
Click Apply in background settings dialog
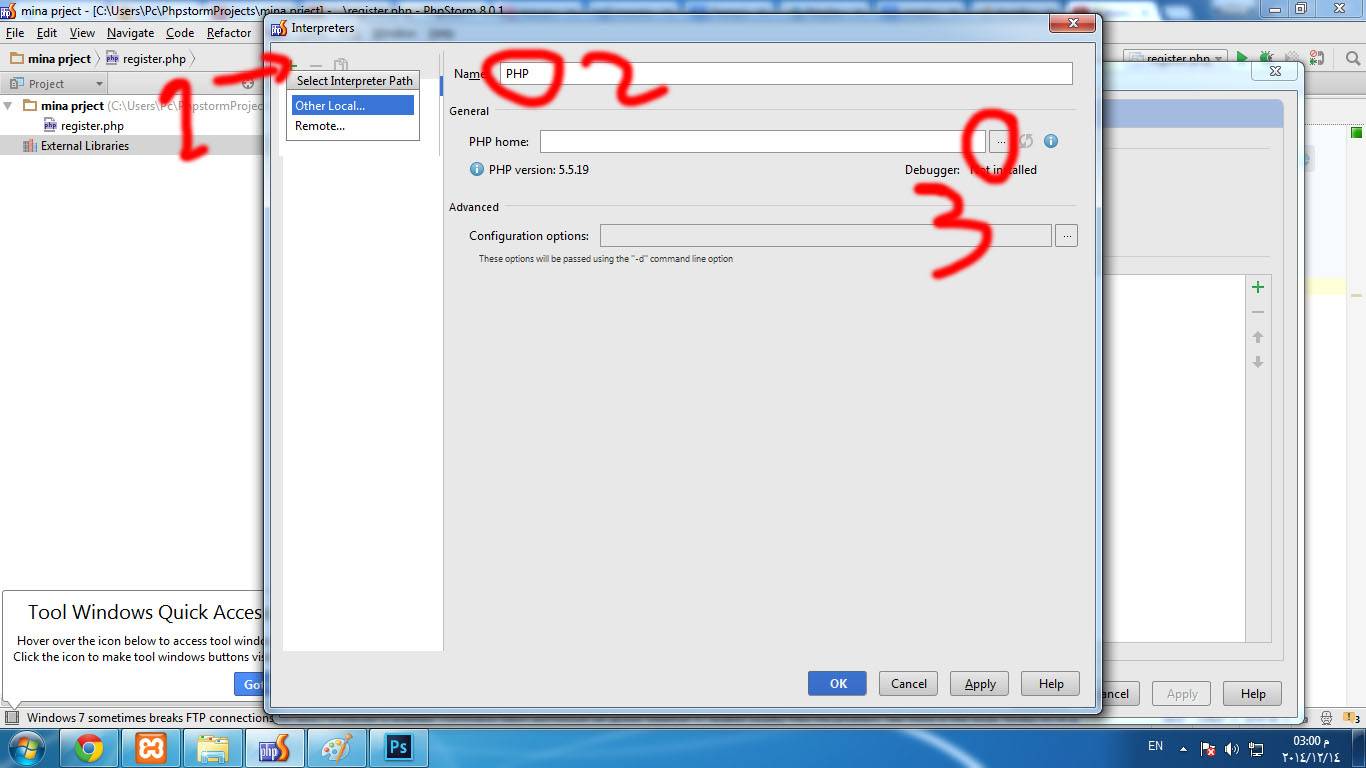point(1182,693)
